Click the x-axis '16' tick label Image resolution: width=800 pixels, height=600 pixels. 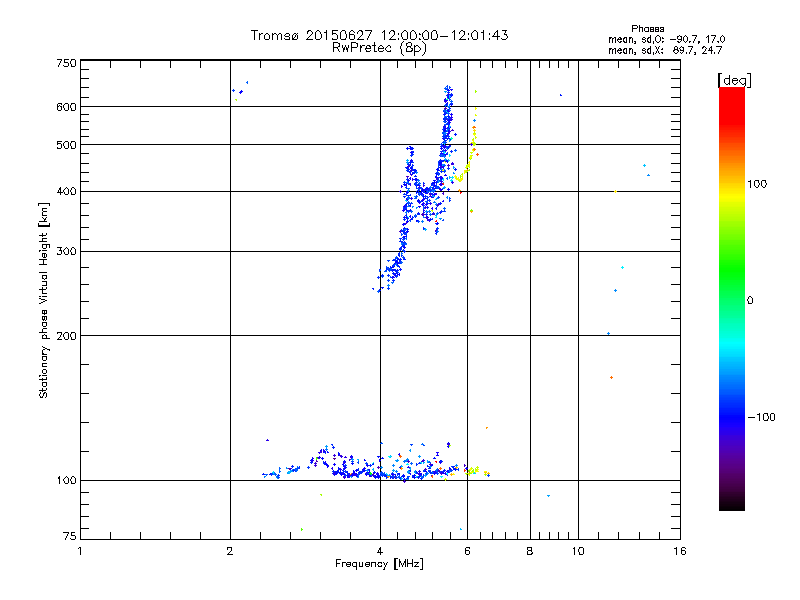pos(680,551)
